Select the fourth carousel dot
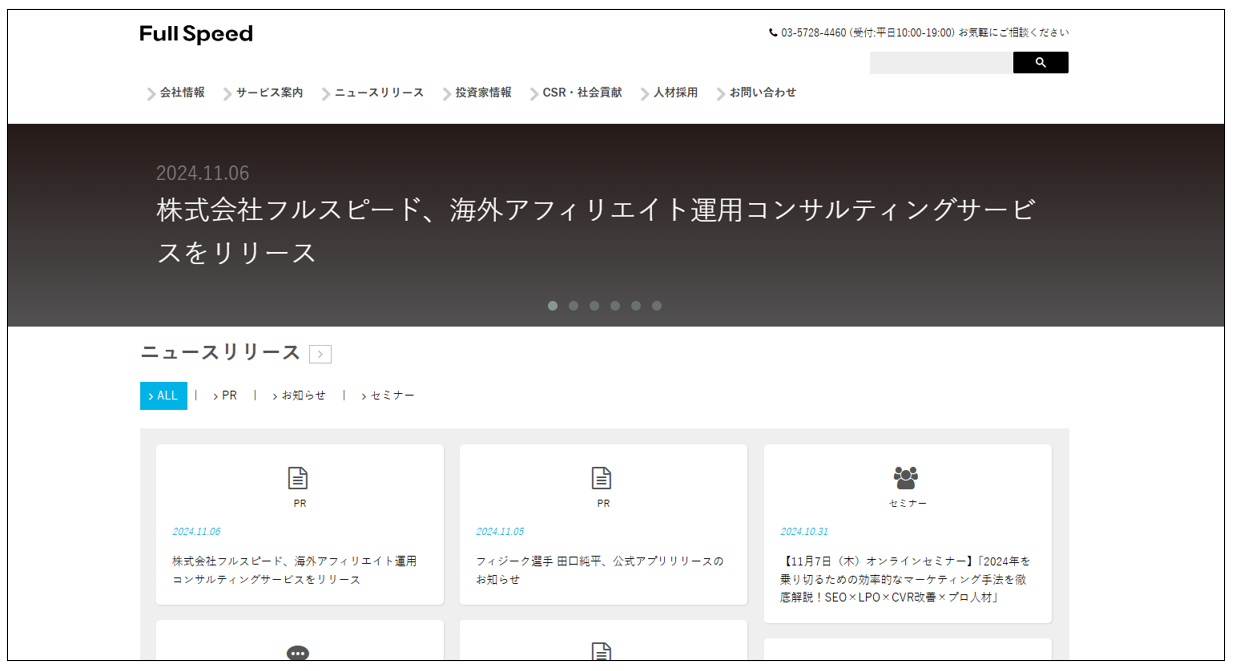 tap(615, 306)
